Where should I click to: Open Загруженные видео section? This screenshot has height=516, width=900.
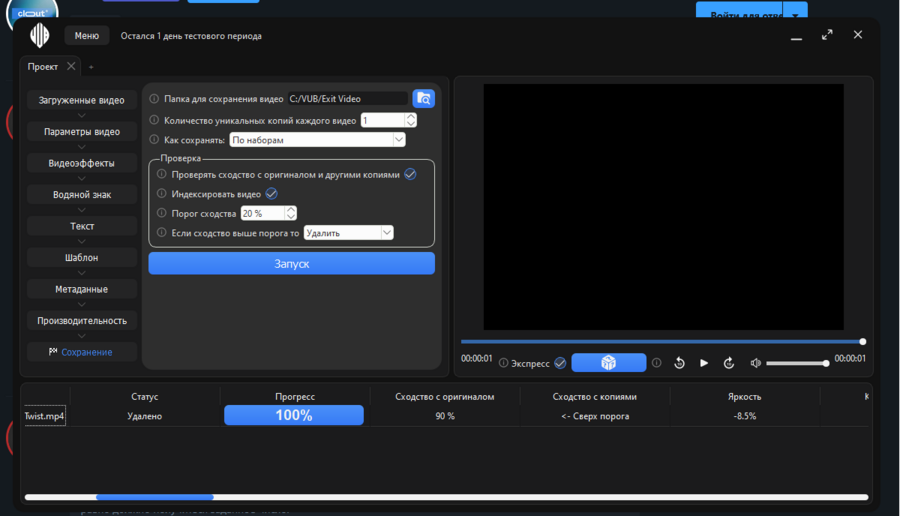click(82, 100)
